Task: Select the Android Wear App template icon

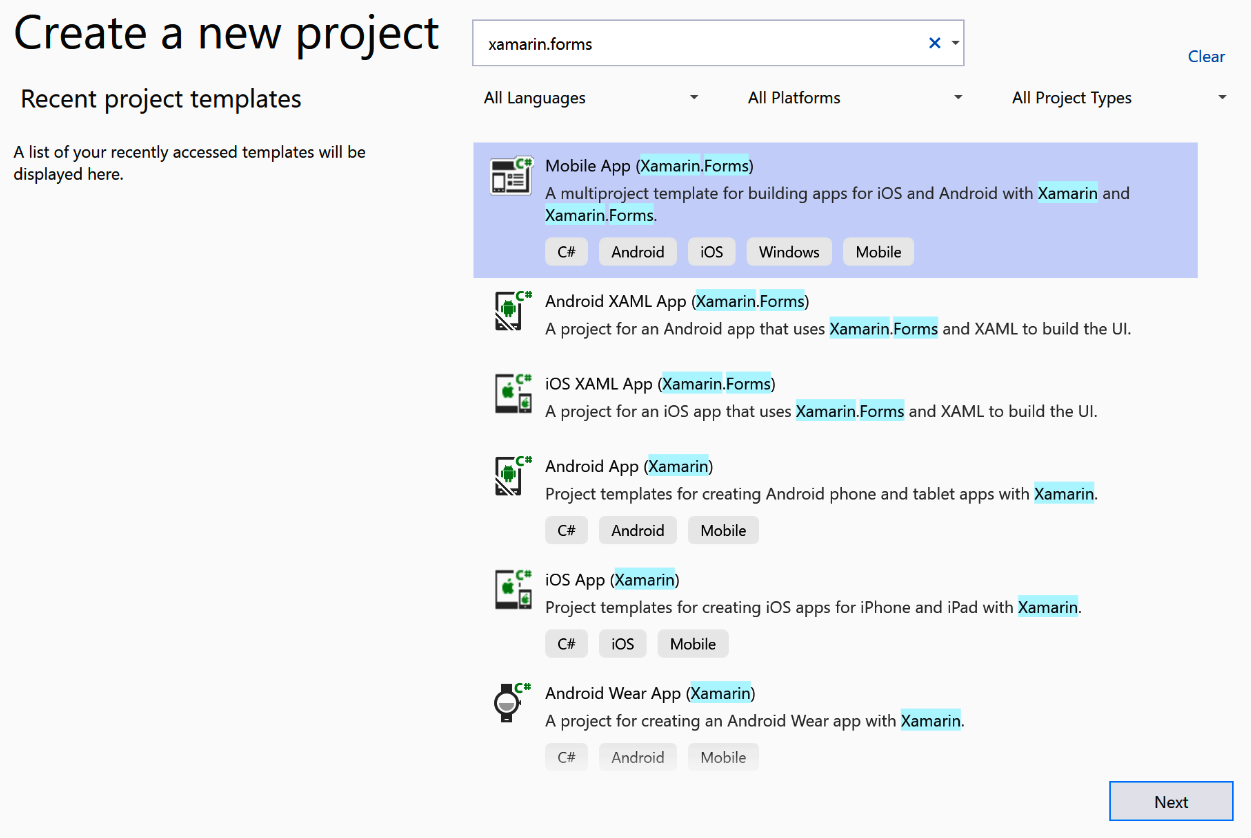Action: point(512,702)
